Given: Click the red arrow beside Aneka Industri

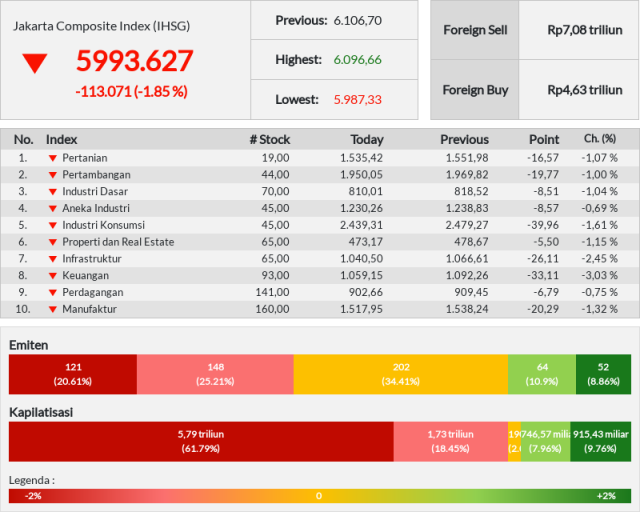Looking at the screenshot, I should pos(53,209).
